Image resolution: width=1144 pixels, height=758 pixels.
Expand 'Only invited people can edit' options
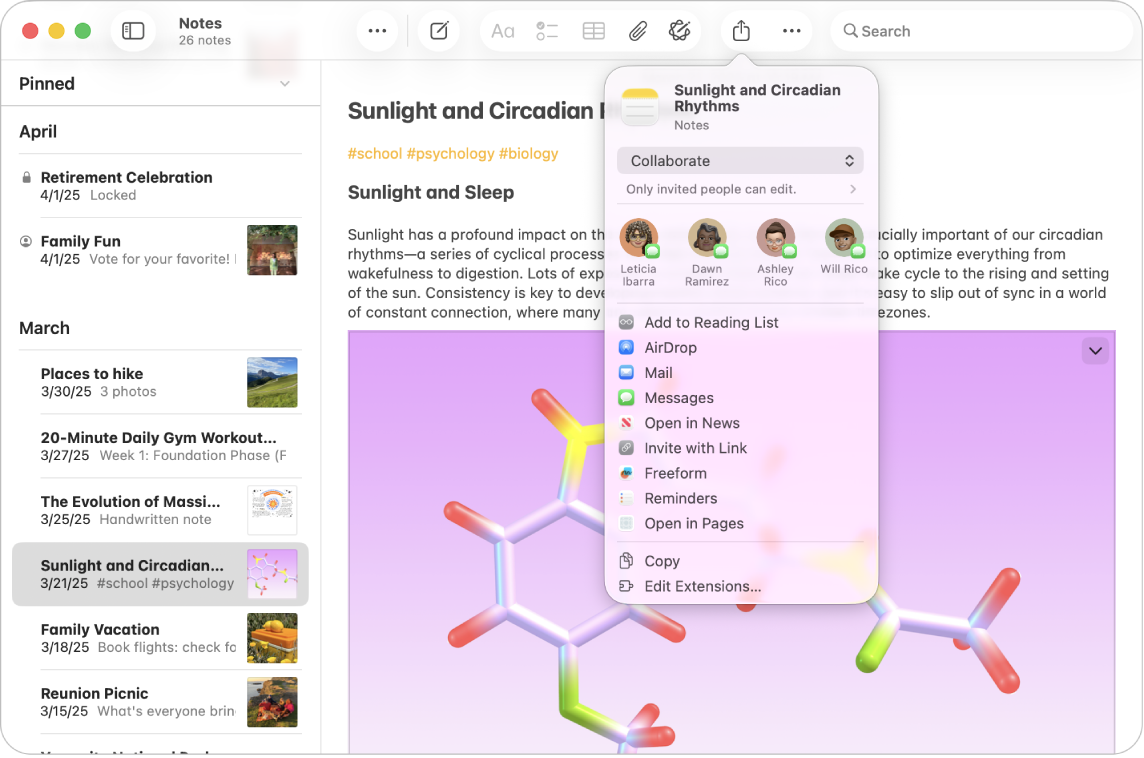[740, 189]
